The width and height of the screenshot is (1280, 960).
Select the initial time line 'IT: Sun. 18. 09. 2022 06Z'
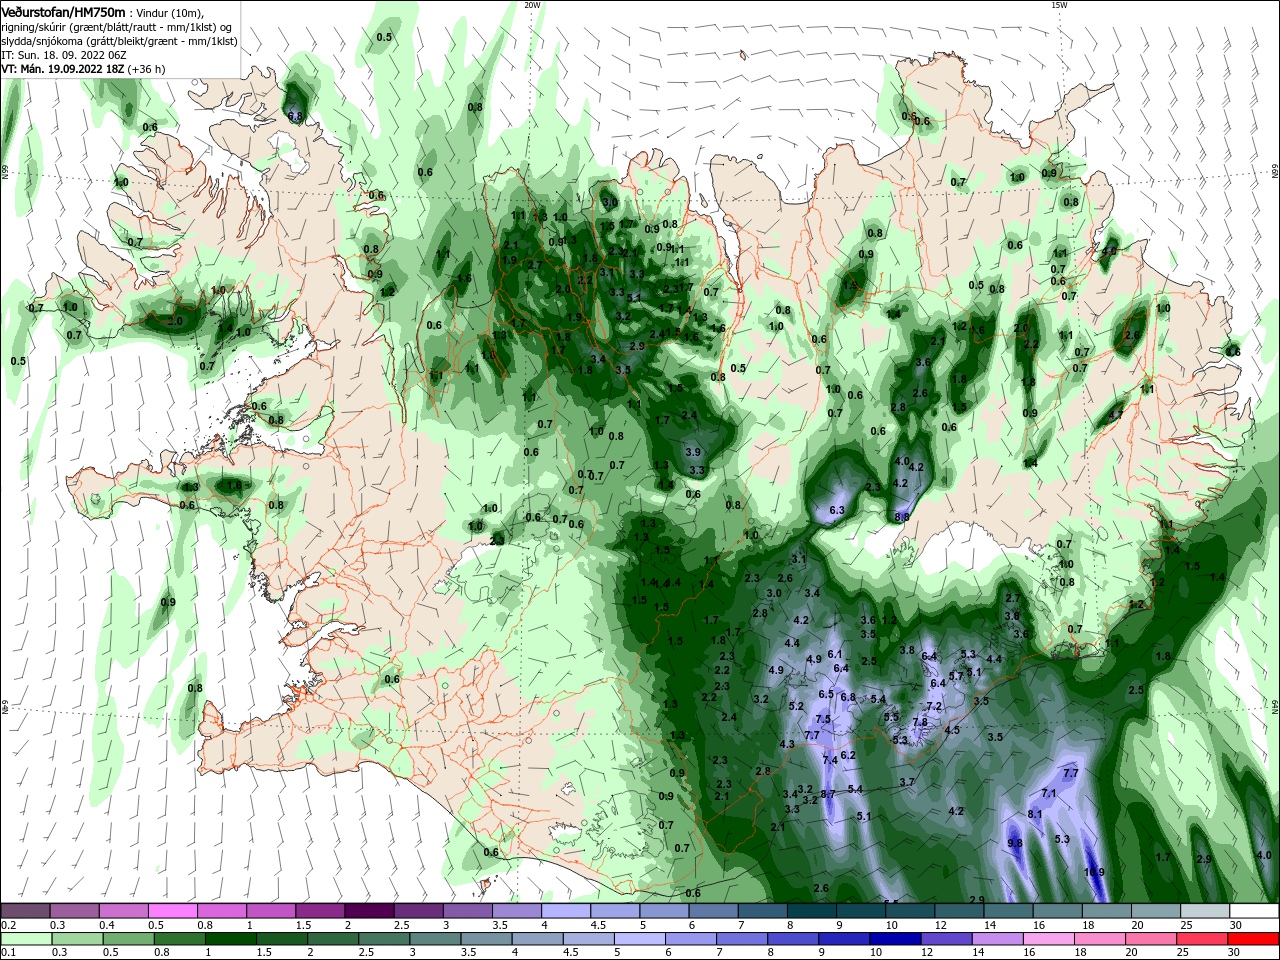(x=63, y=56)
